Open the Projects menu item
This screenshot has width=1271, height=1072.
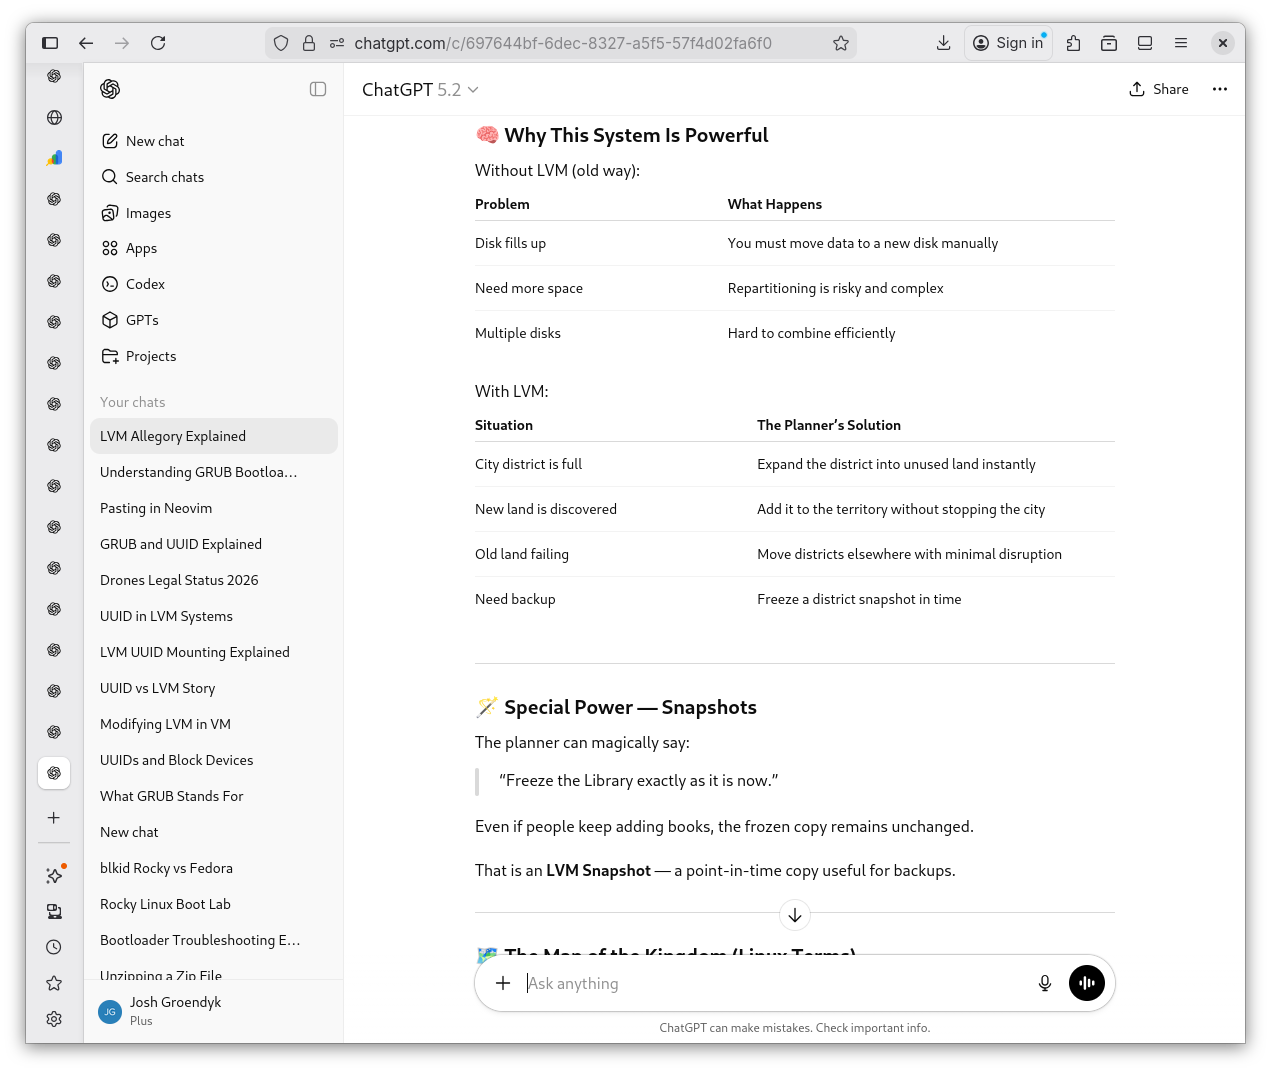(x=151, y=356)
